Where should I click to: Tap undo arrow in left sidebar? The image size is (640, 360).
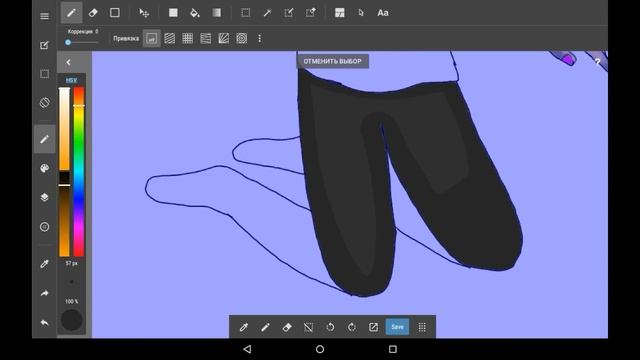pos(44,322)
